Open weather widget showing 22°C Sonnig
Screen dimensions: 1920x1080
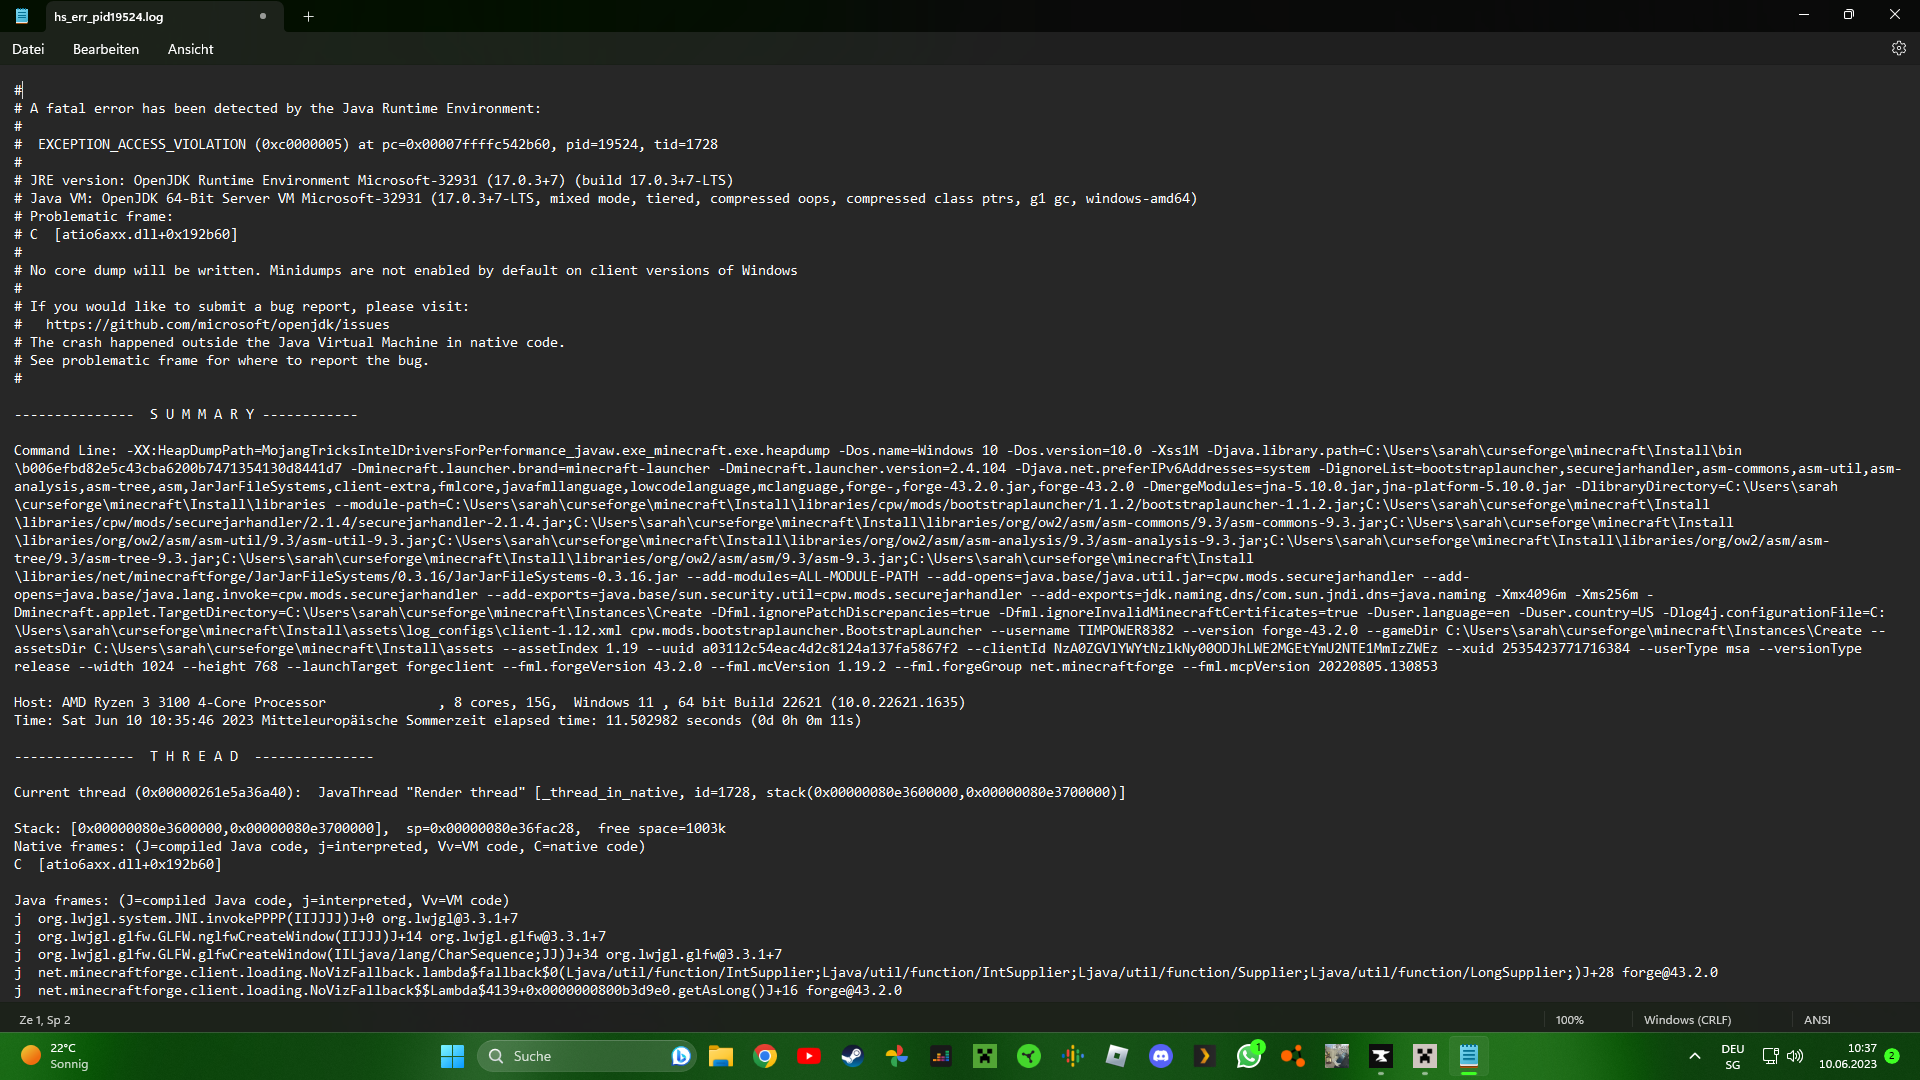(56, 1056)
